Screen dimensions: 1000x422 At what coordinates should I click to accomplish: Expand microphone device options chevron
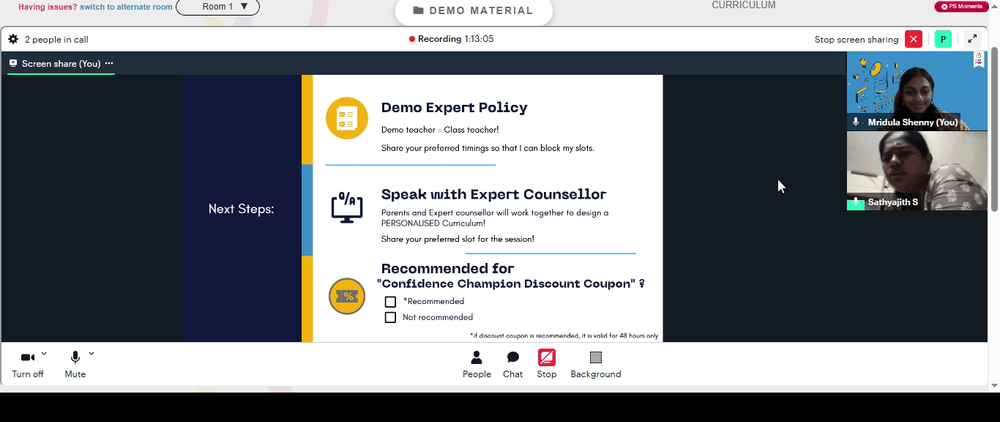click(91, 353)
